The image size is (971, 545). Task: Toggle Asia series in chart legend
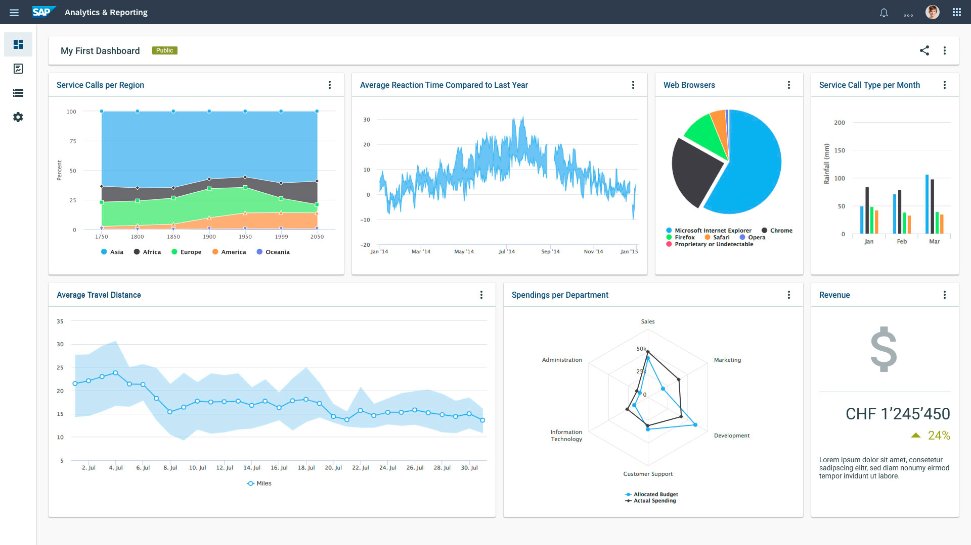tap(112, 252)
